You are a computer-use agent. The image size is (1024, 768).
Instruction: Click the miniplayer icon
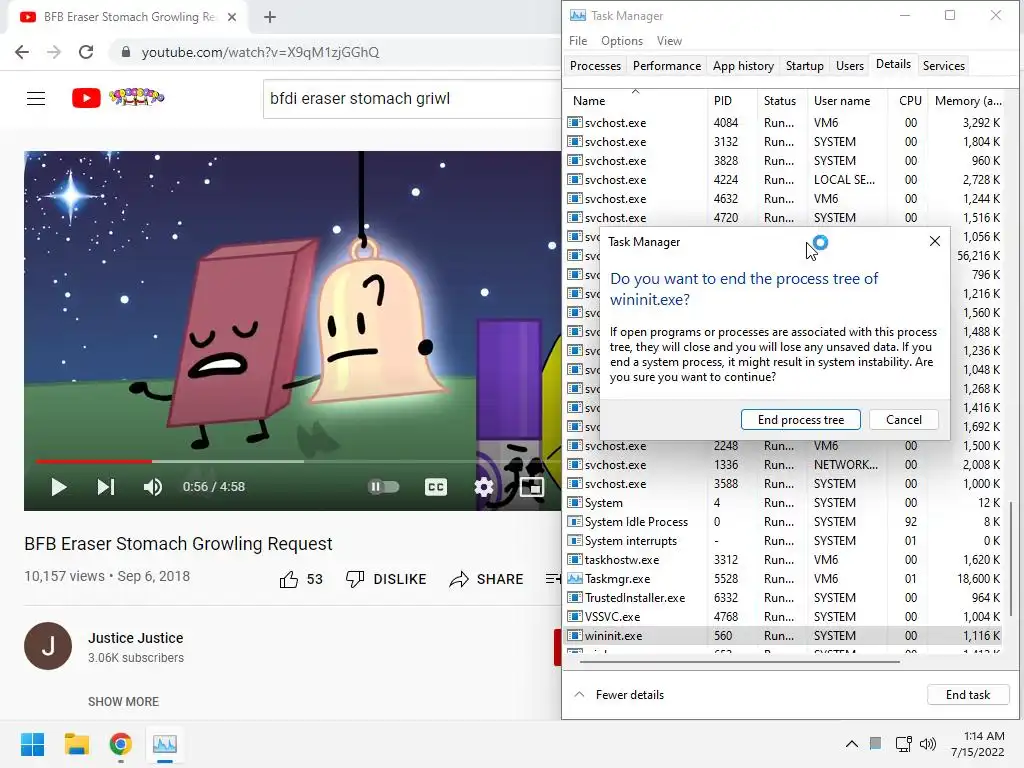(x=532, y=487)
